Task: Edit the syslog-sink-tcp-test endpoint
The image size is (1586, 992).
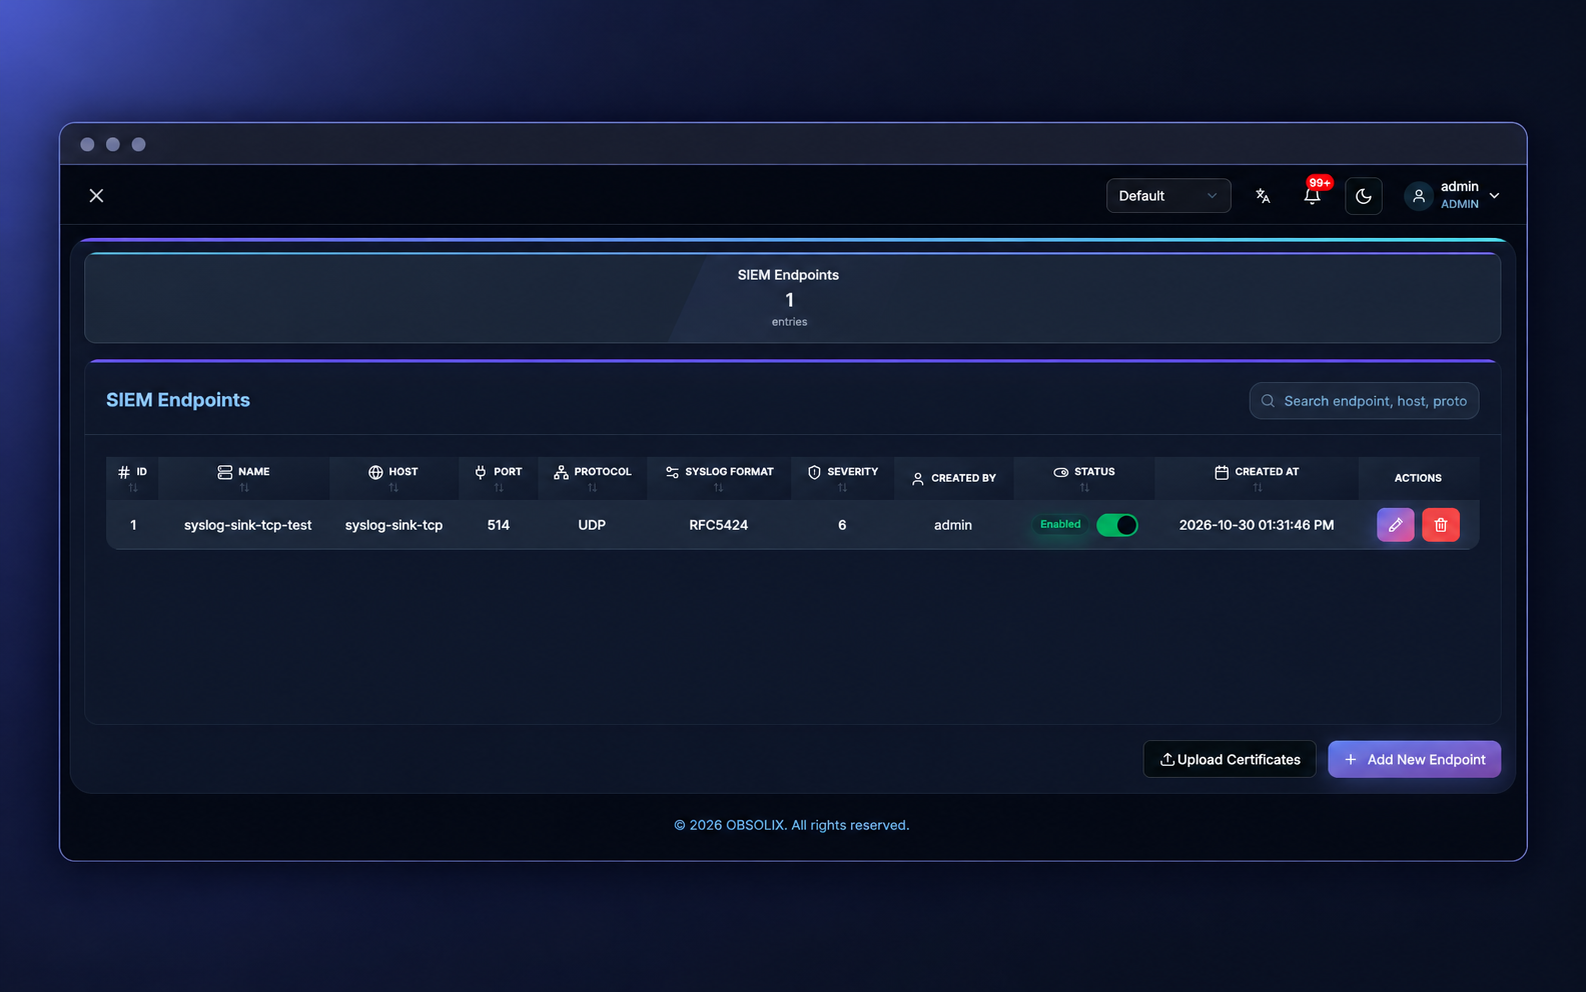Action: click(x=1395, y=525)
